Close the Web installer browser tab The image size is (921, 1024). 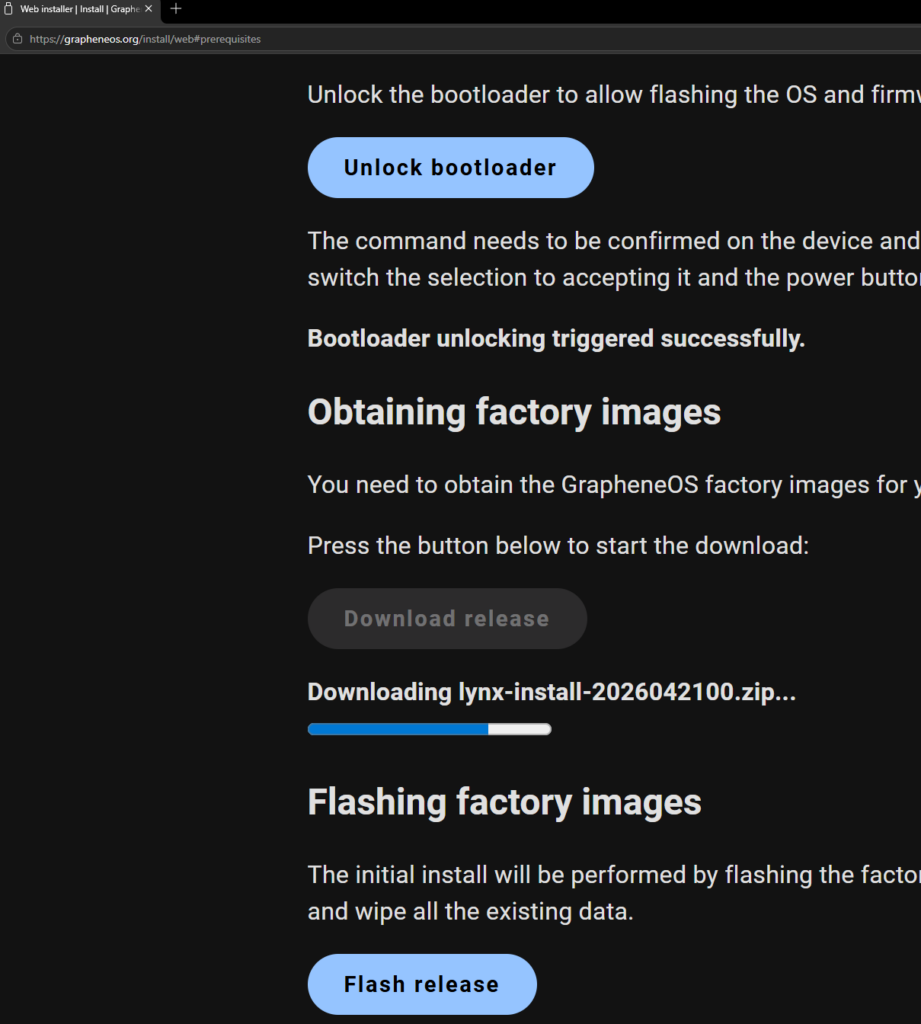click(x=148, y=9)
